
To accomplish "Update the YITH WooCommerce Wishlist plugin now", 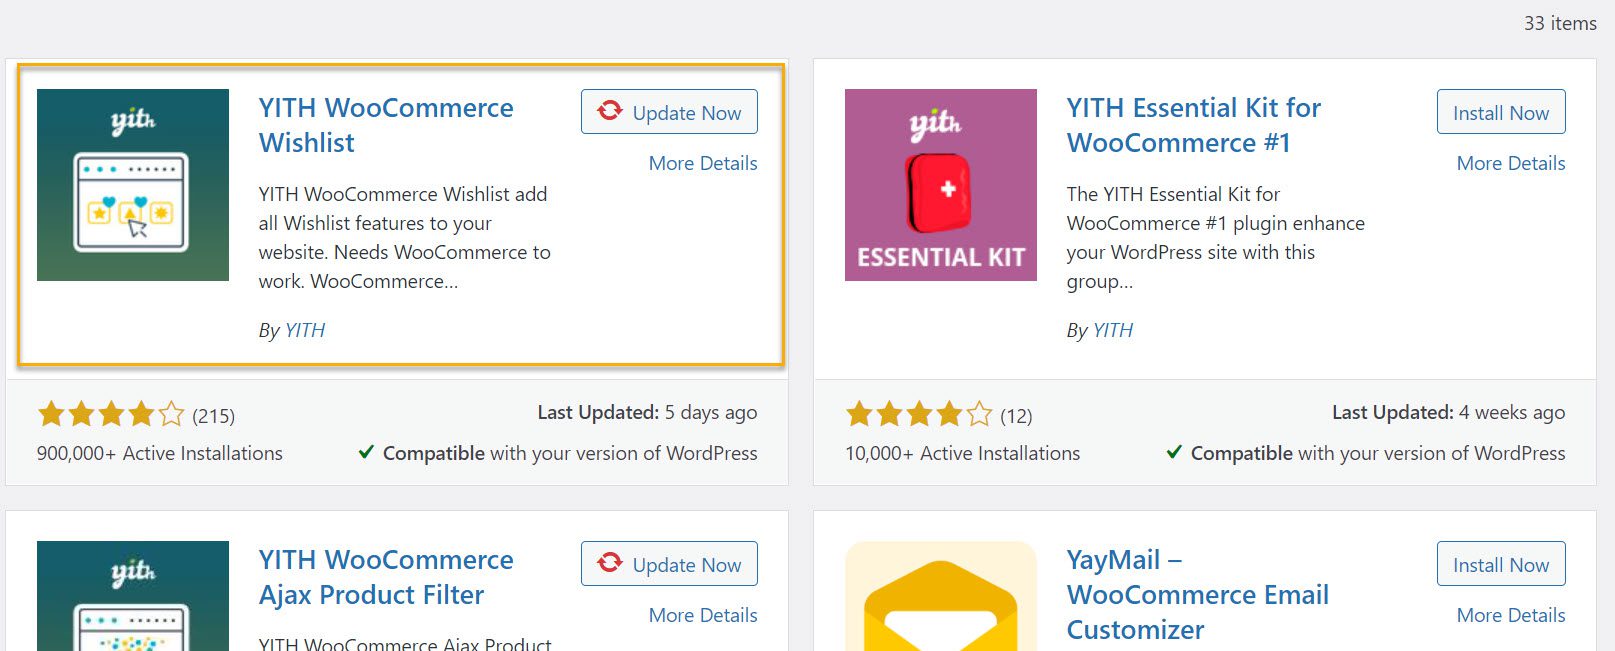I will tap(669, 112).
